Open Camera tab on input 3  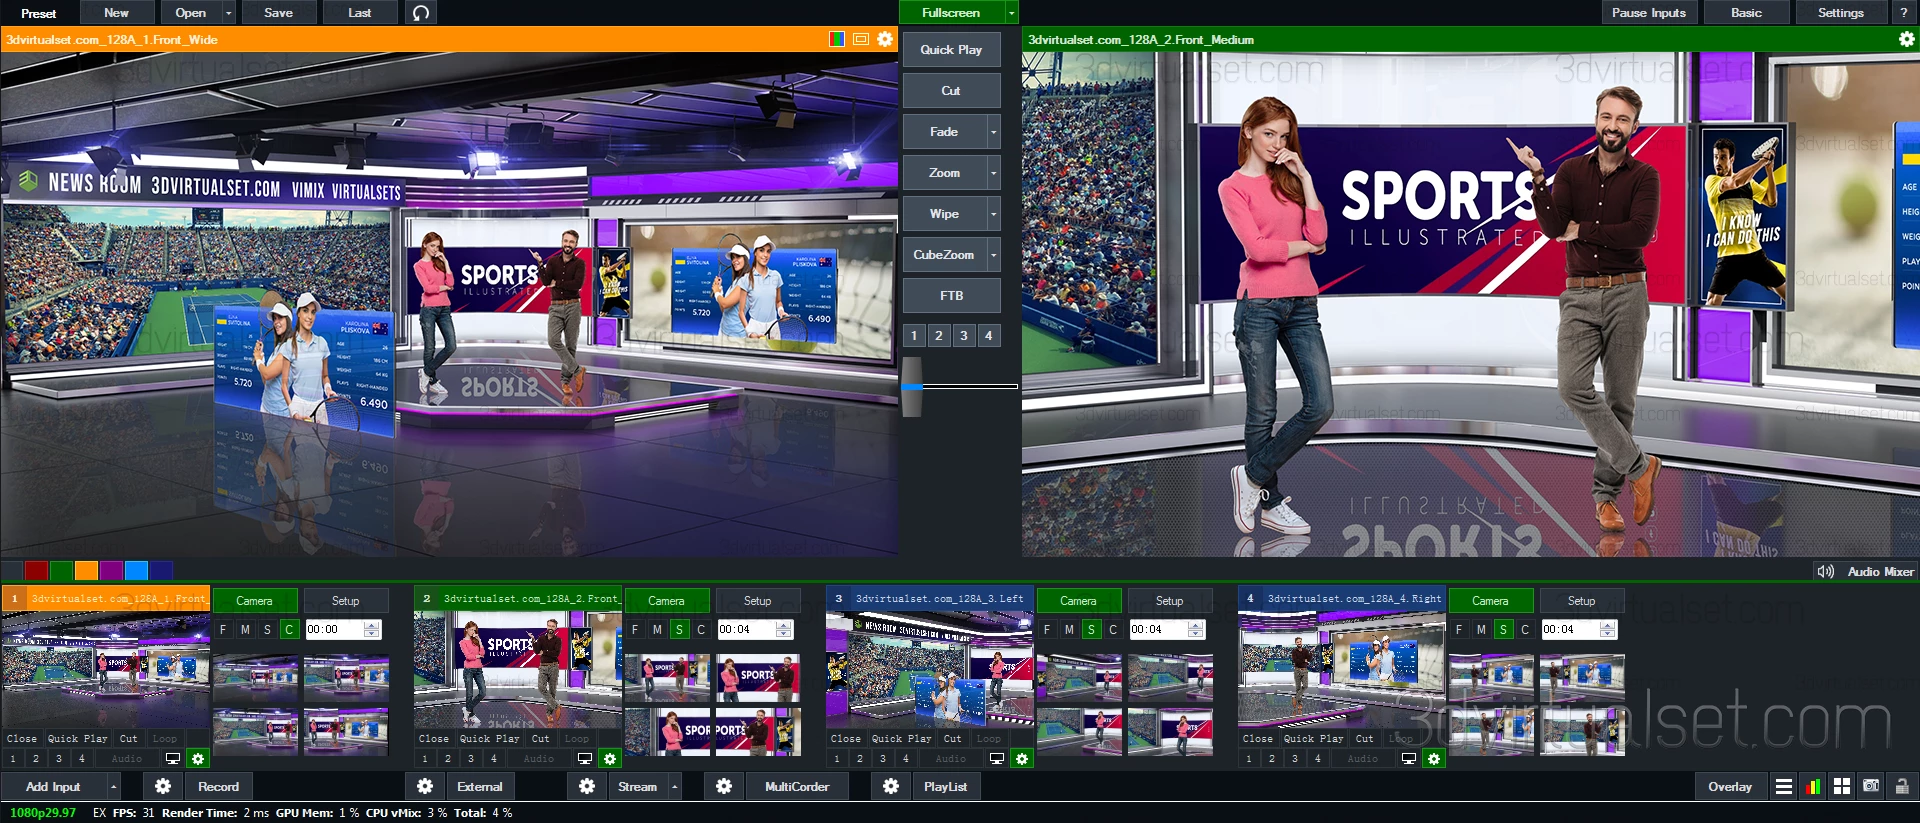click(1079, 601)
